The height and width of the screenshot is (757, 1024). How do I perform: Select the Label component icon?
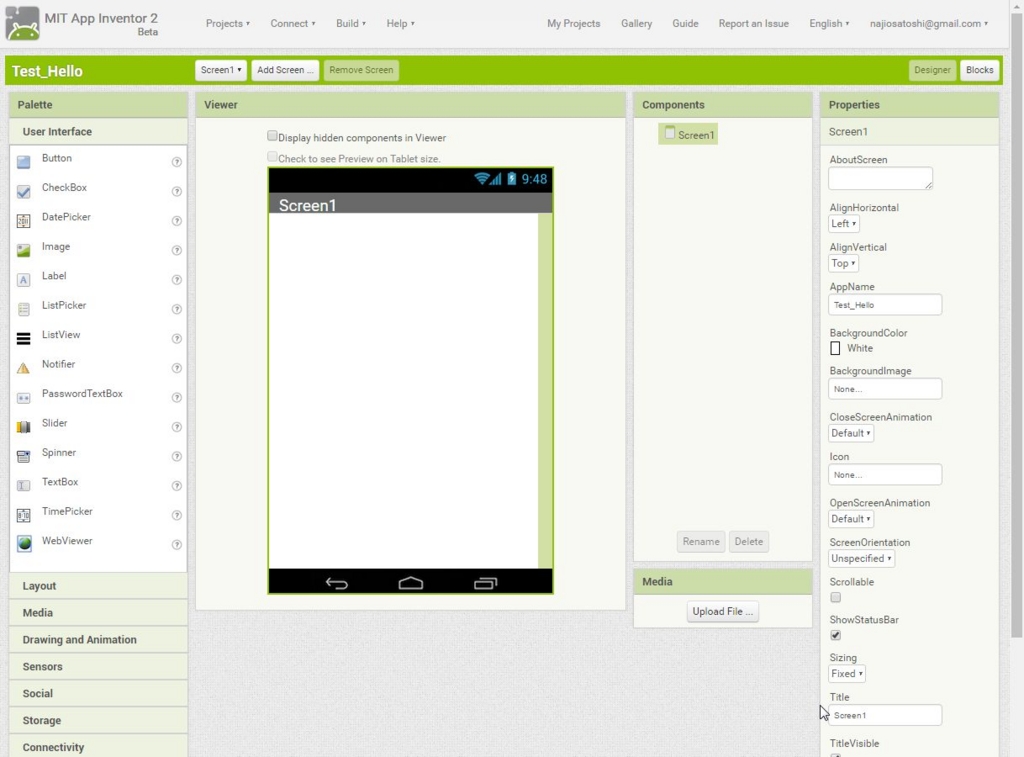pyautogui.click(x=24, y=280)
